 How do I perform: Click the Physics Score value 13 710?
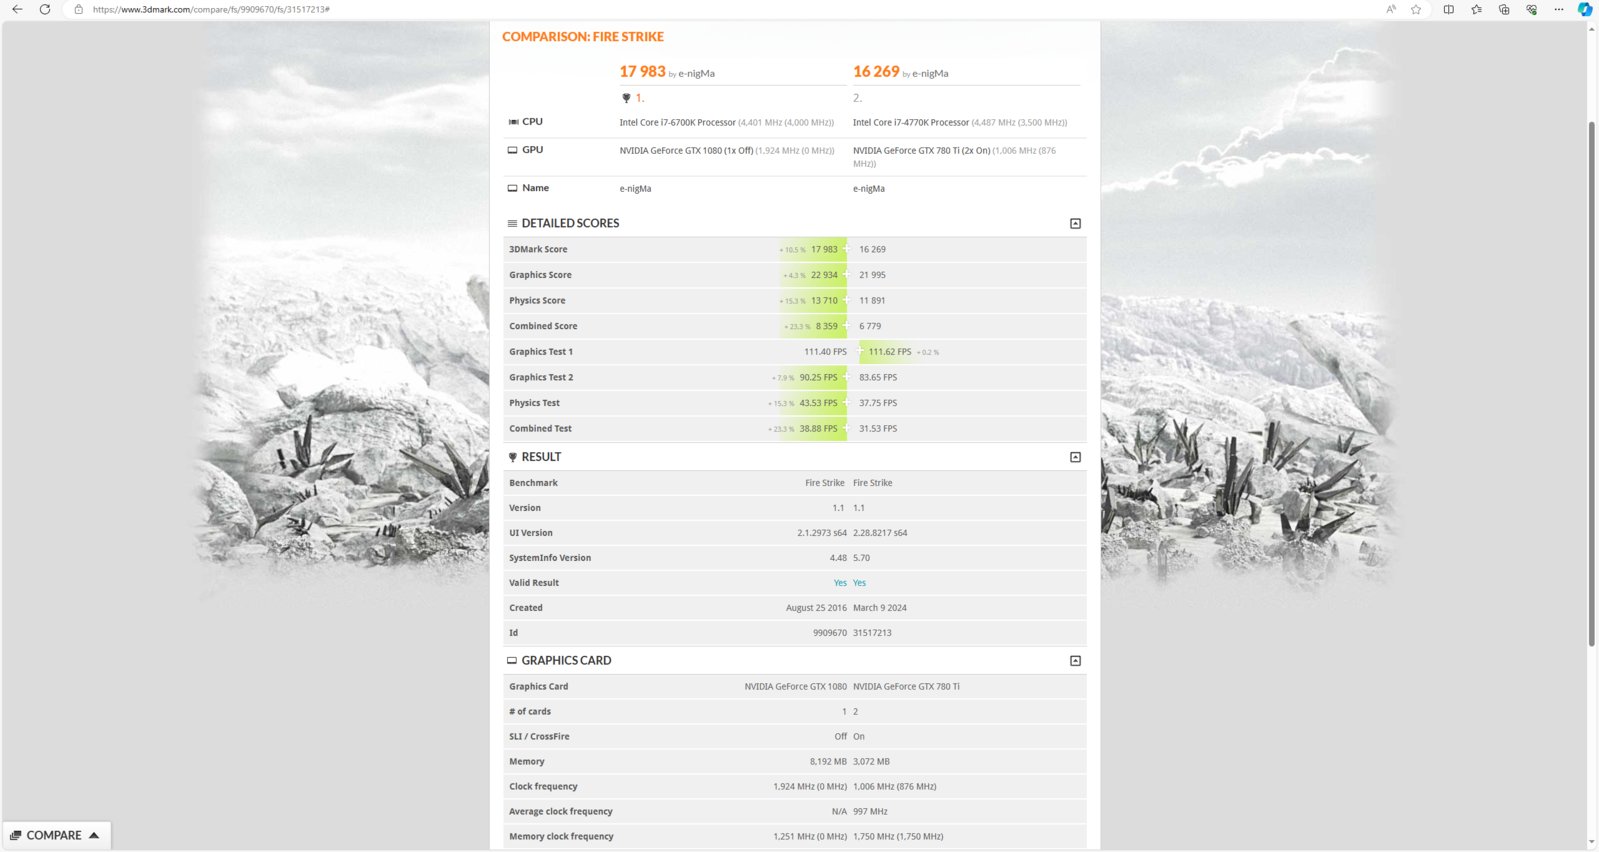(x=824, y=301)
